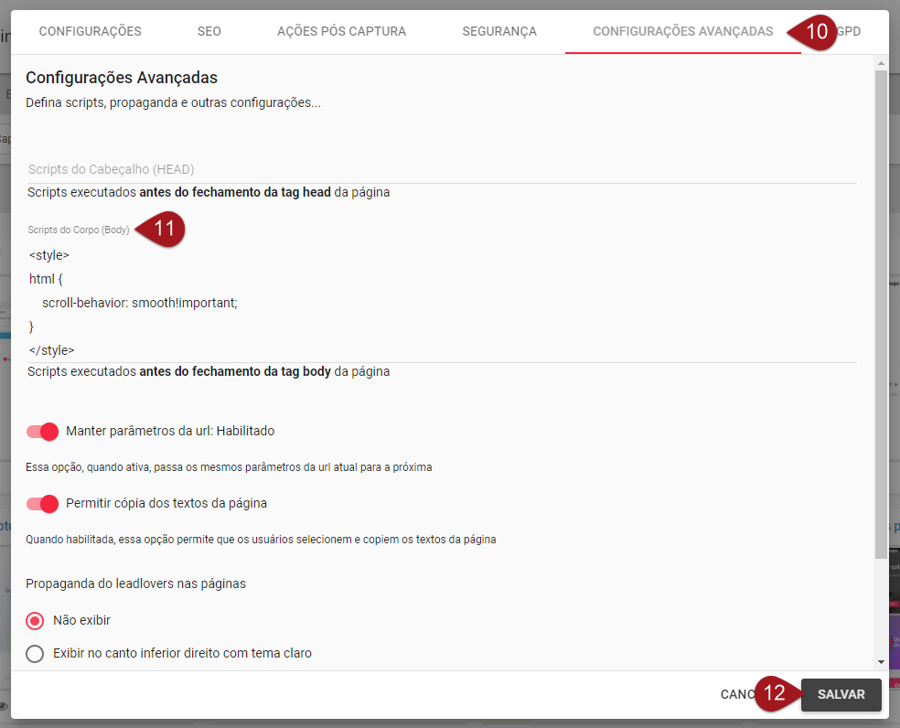Switch to the Configurações tab
Viewport: 900px width, 728px height.
pyautogui.click(x=90, y=32)
